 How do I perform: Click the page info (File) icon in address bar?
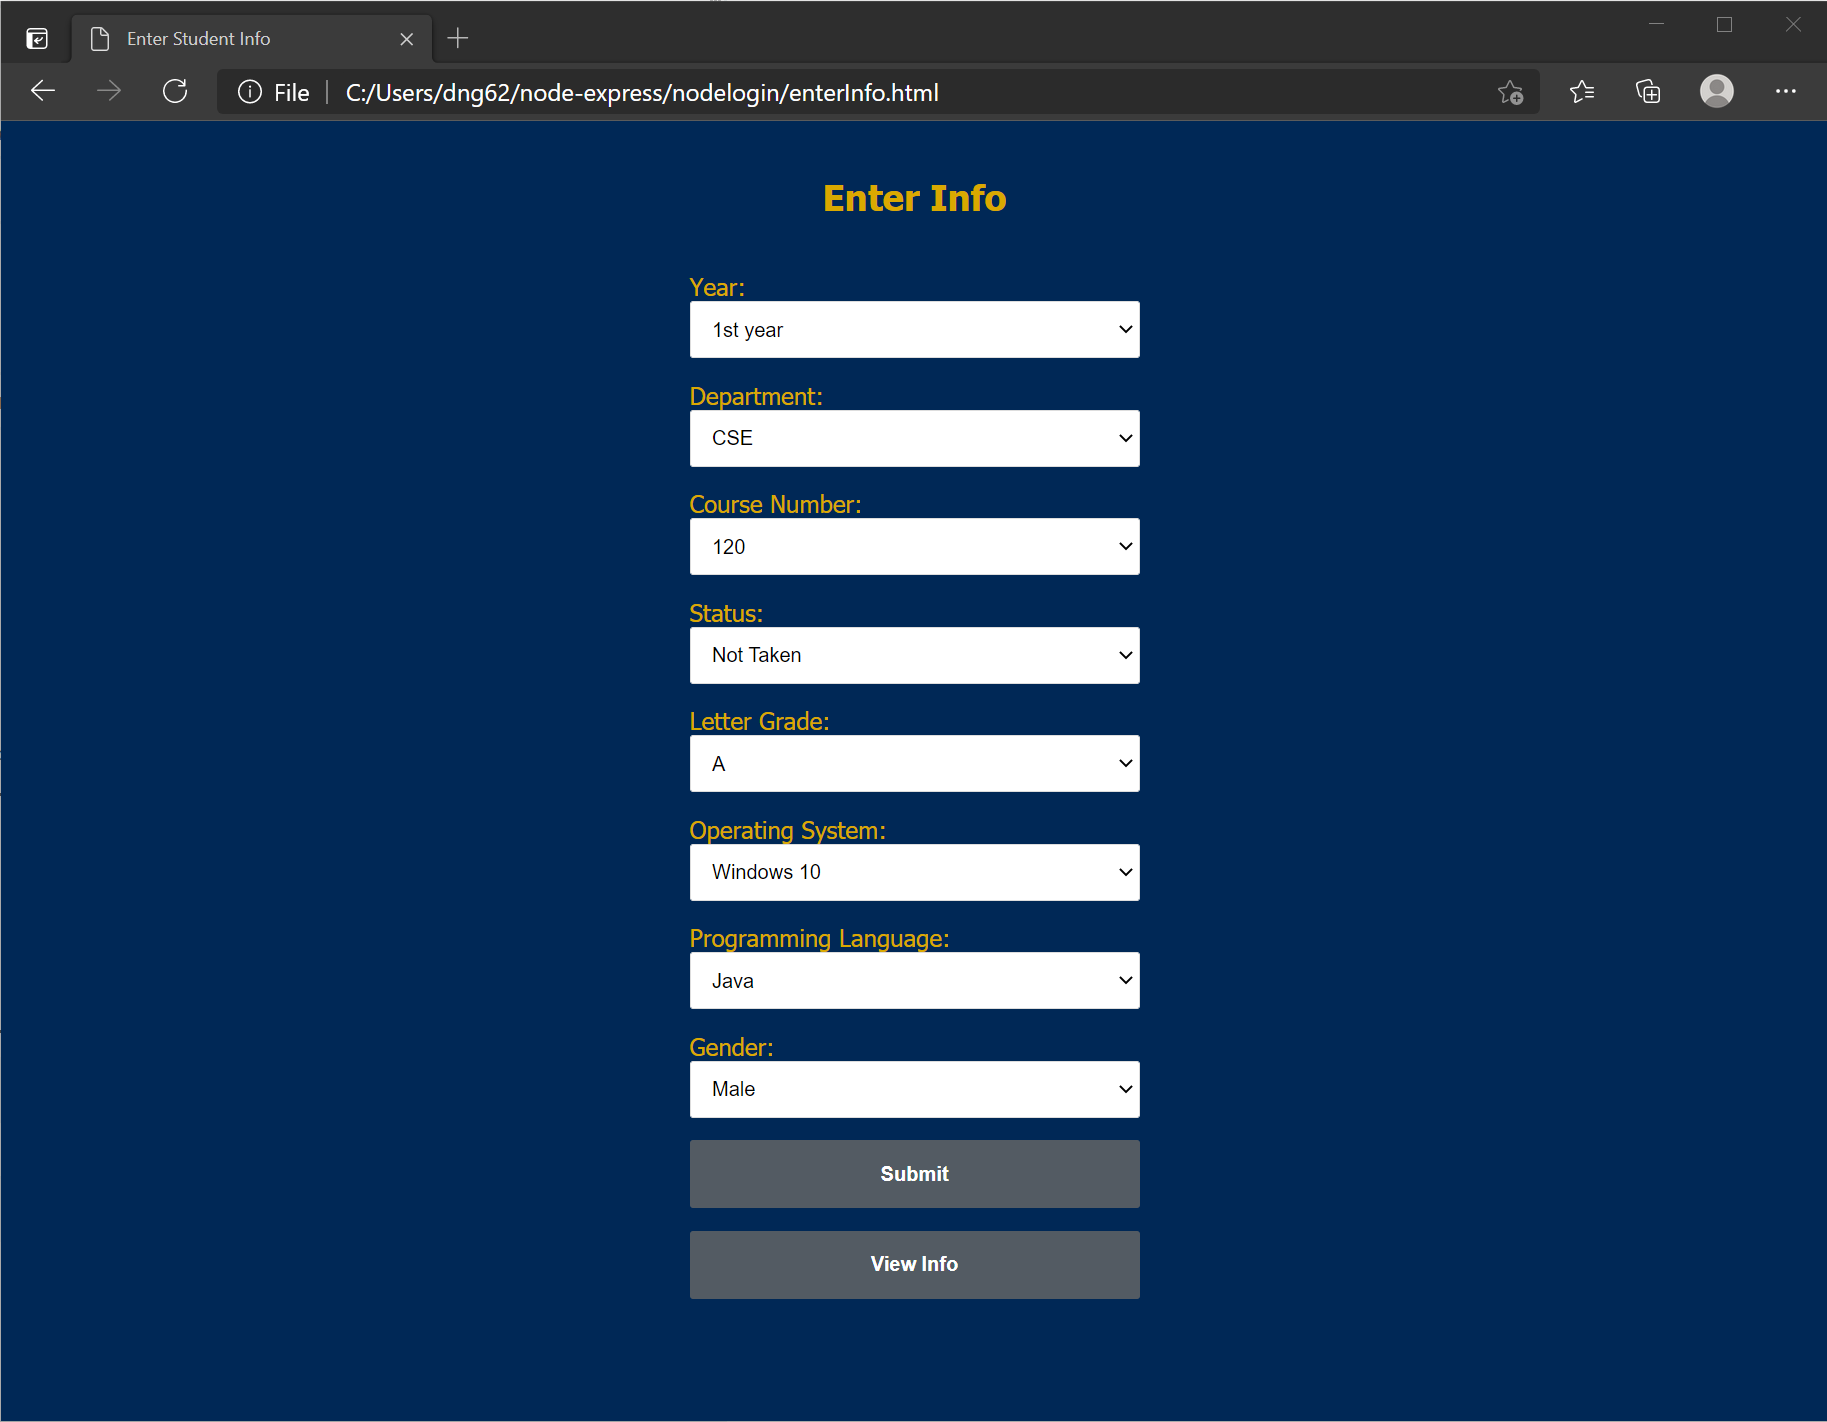pyautogui.click(x=249, y=92)
